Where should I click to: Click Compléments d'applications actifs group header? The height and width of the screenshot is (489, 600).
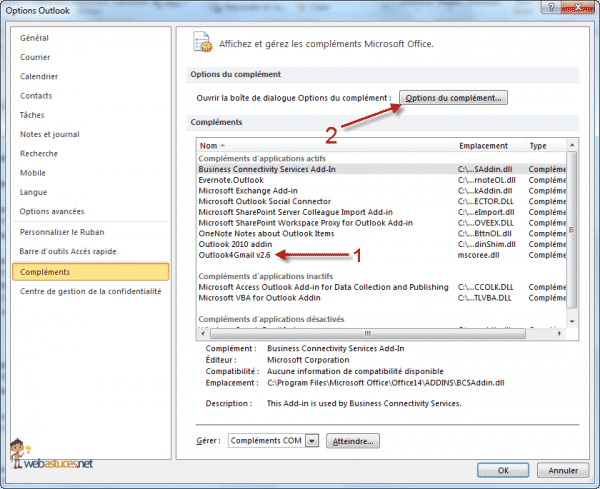(262, 158)
